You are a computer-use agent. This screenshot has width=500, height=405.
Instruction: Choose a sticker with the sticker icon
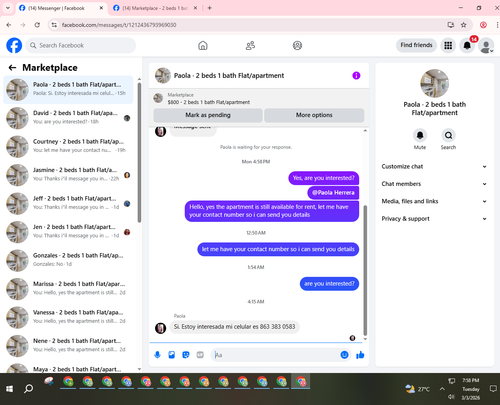(x=186, y=355)
